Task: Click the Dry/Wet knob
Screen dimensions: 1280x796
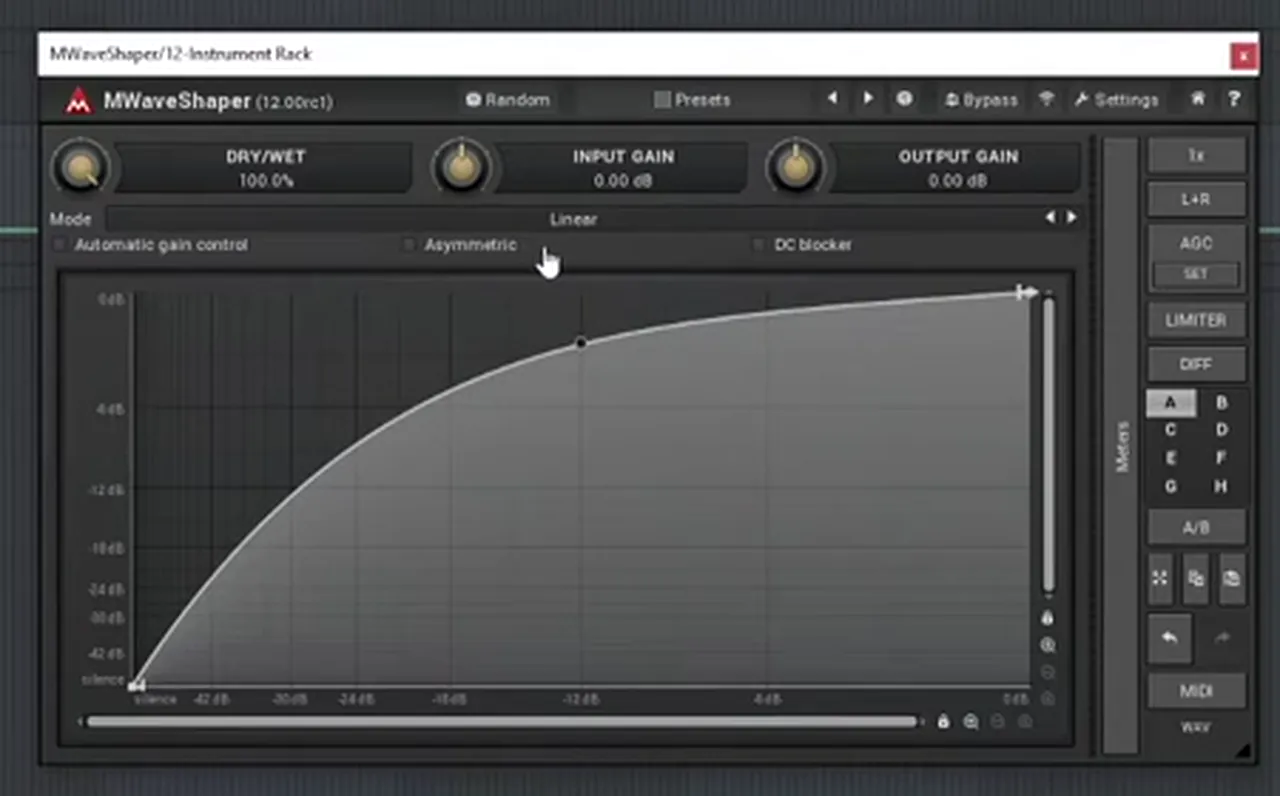Action: tap(82, 167)
